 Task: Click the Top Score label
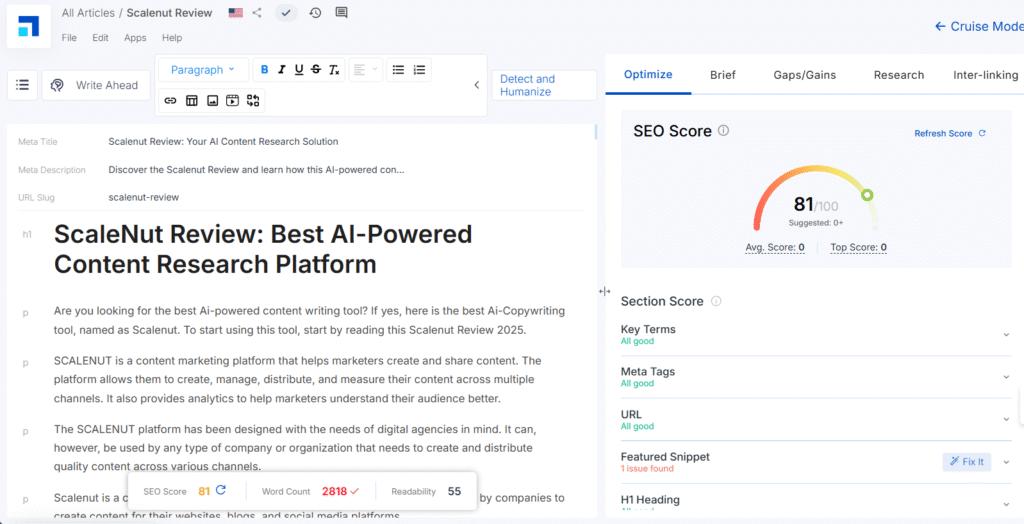coord(858,248)
